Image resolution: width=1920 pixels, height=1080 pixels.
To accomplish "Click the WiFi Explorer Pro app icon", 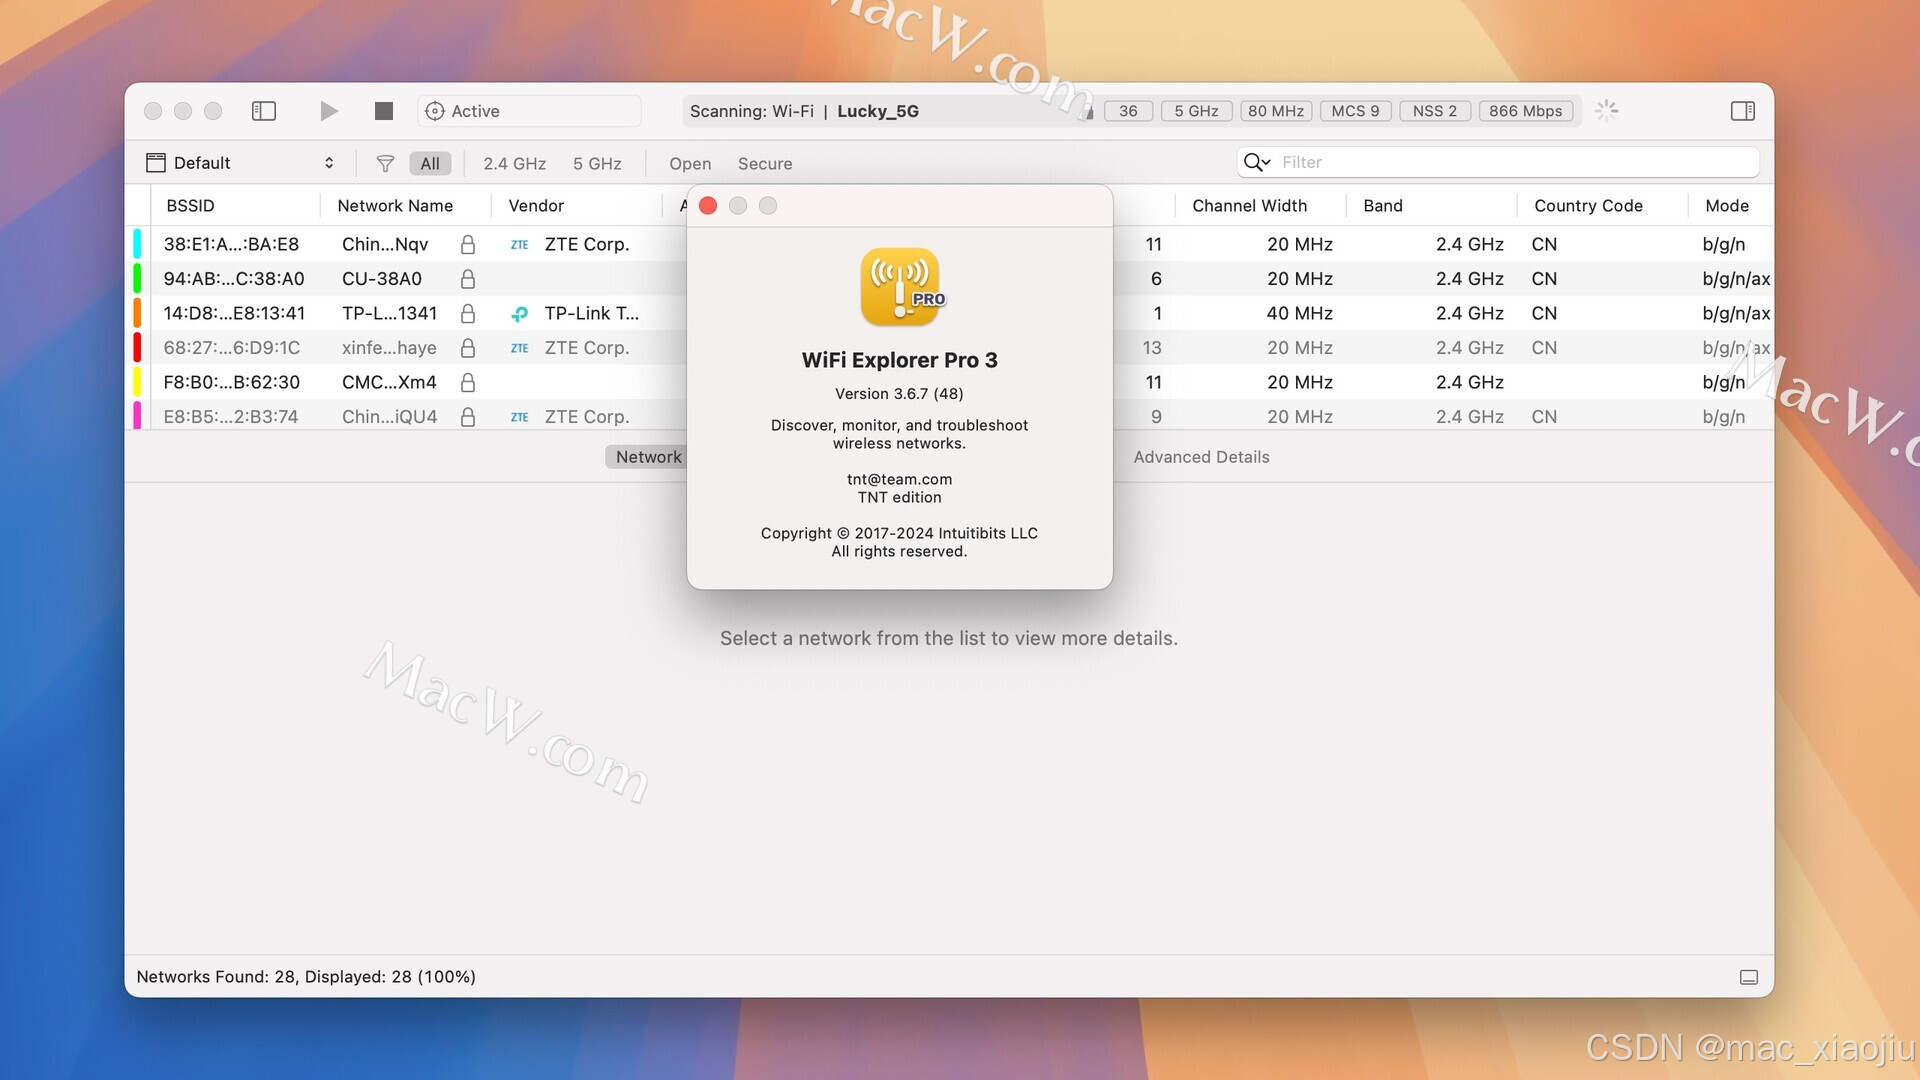I will point(900,287).
